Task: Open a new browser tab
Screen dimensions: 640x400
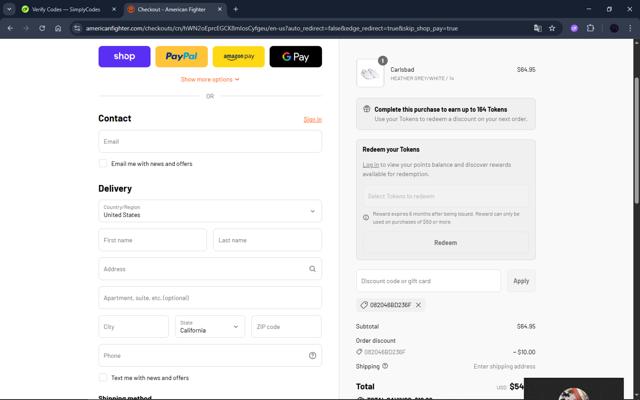Action: [236, 9]
